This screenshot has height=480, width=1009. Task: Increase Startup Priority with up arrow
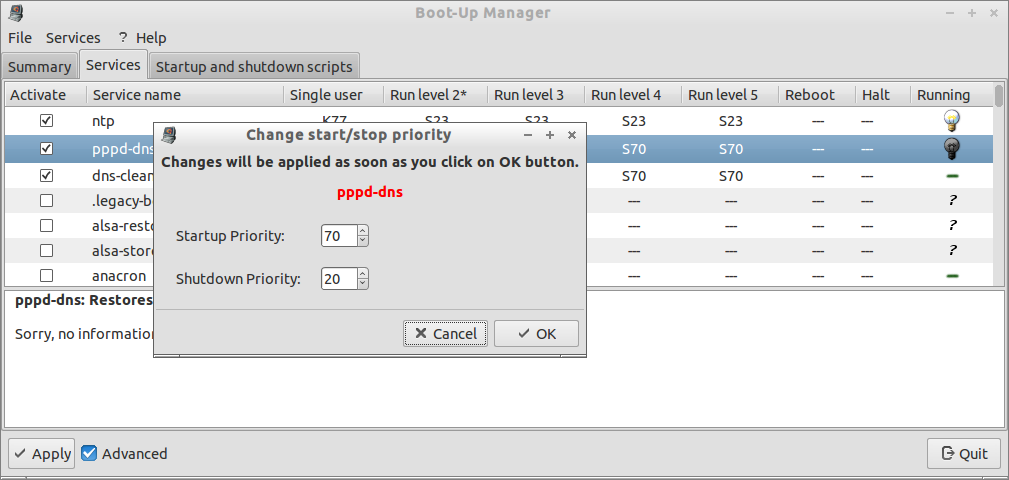[363, 231]
